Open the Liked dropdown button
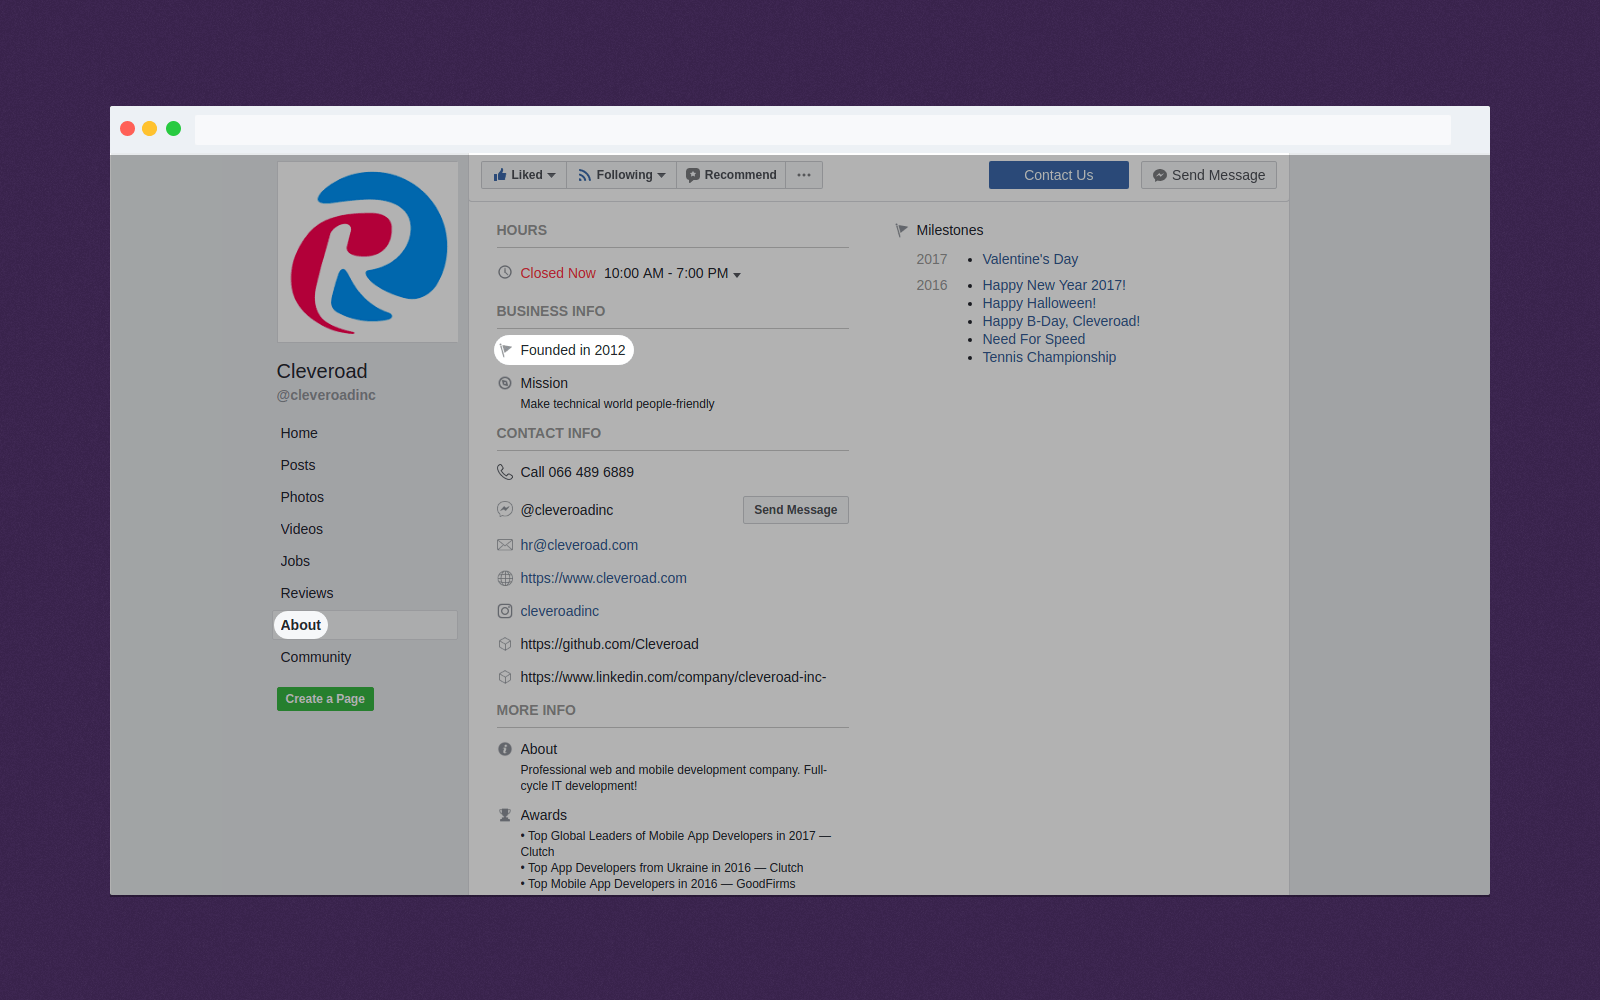 coord(524,175)
